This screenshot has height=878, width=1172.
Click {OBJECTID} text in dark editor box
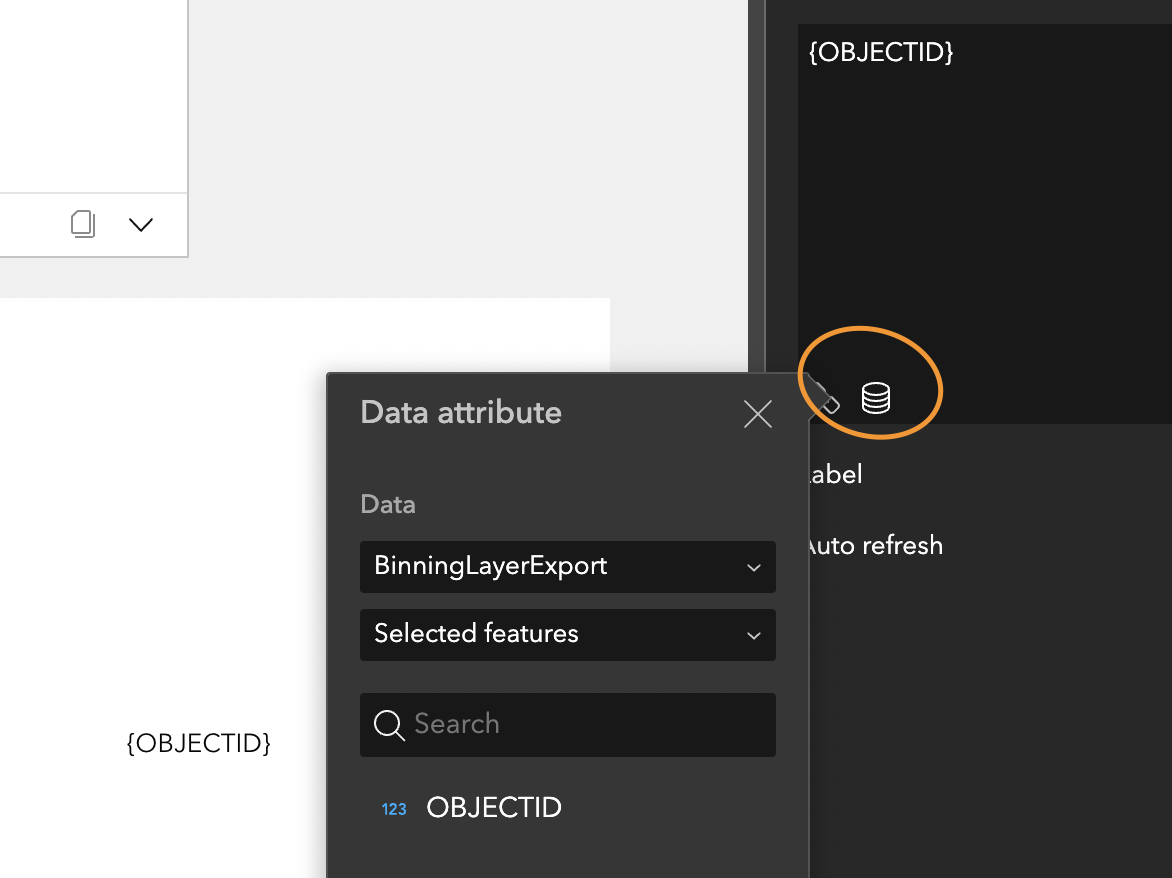[x=881, y=52]
